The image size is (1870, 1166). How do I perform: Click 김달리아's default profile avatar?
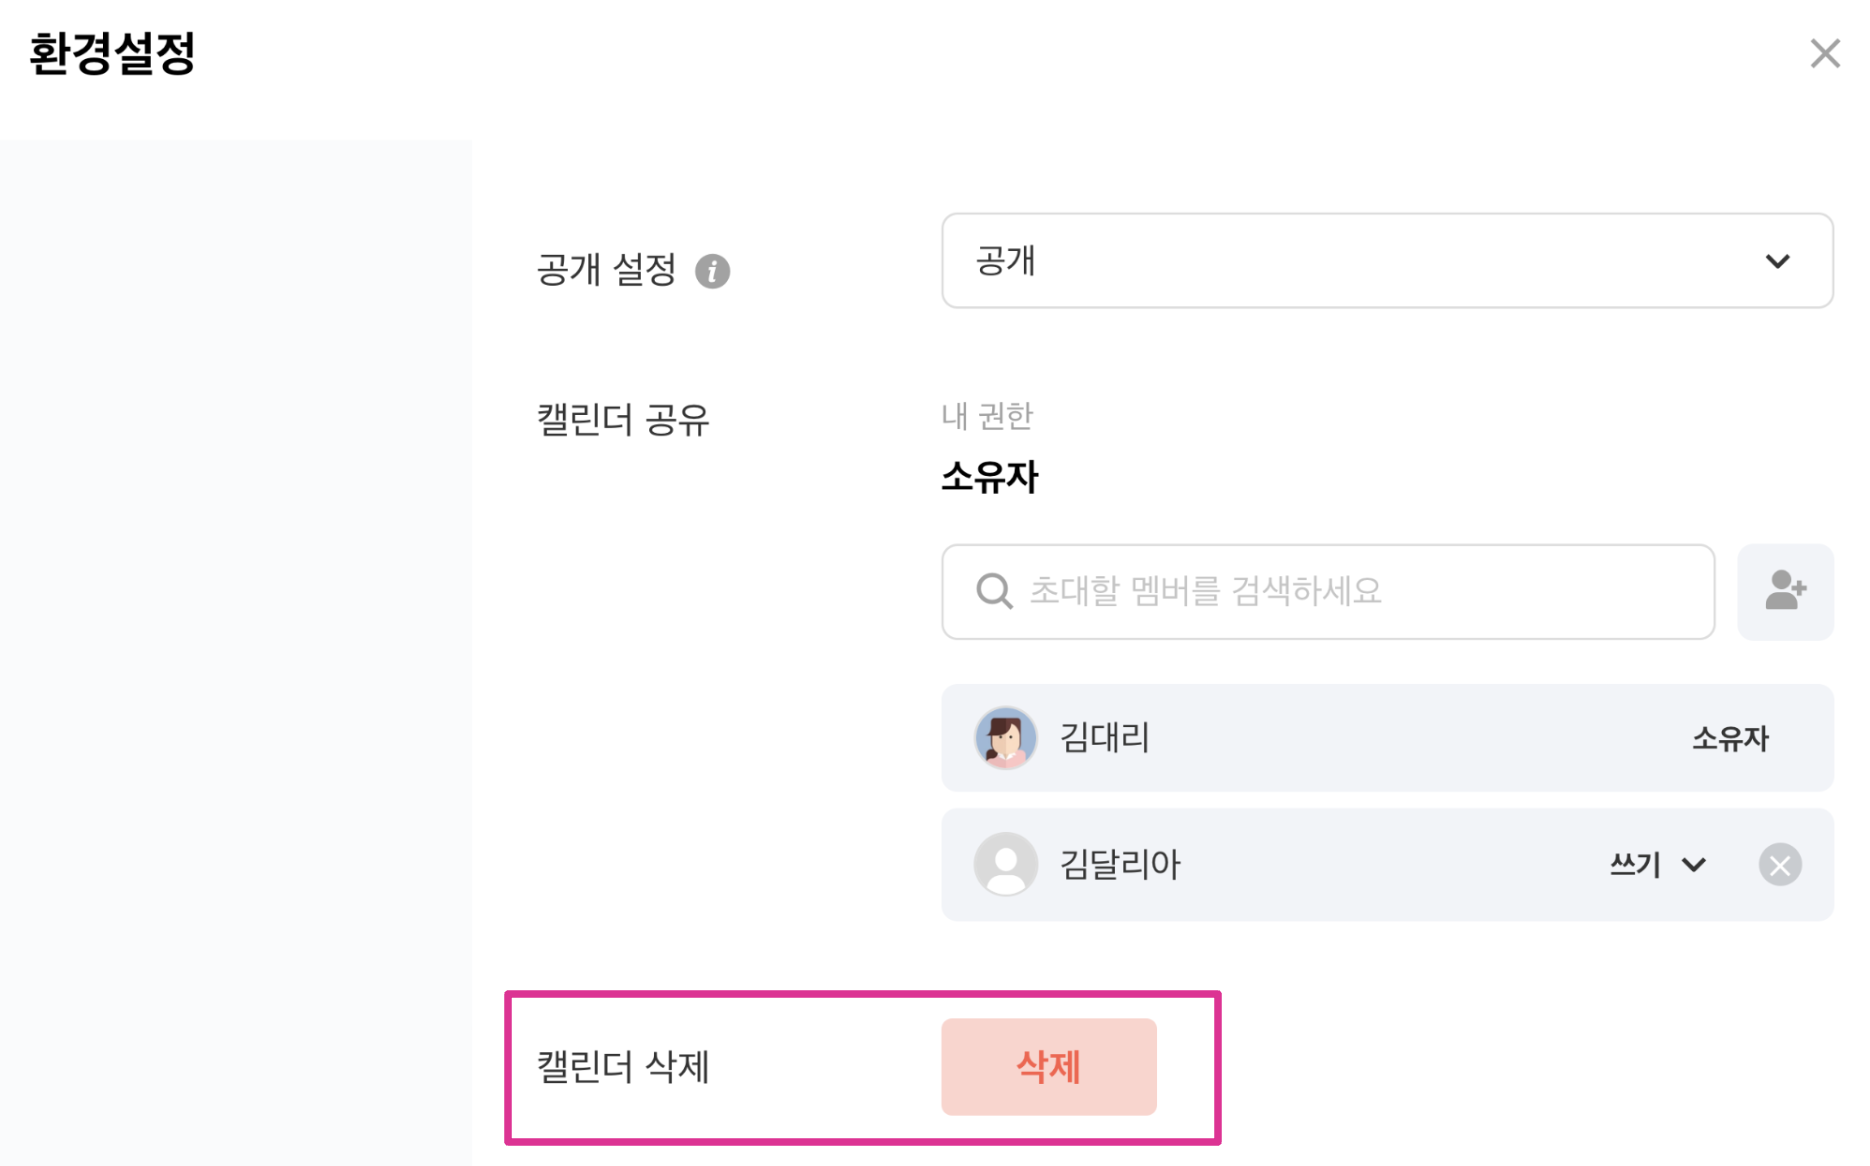(x=1005, y=864)
